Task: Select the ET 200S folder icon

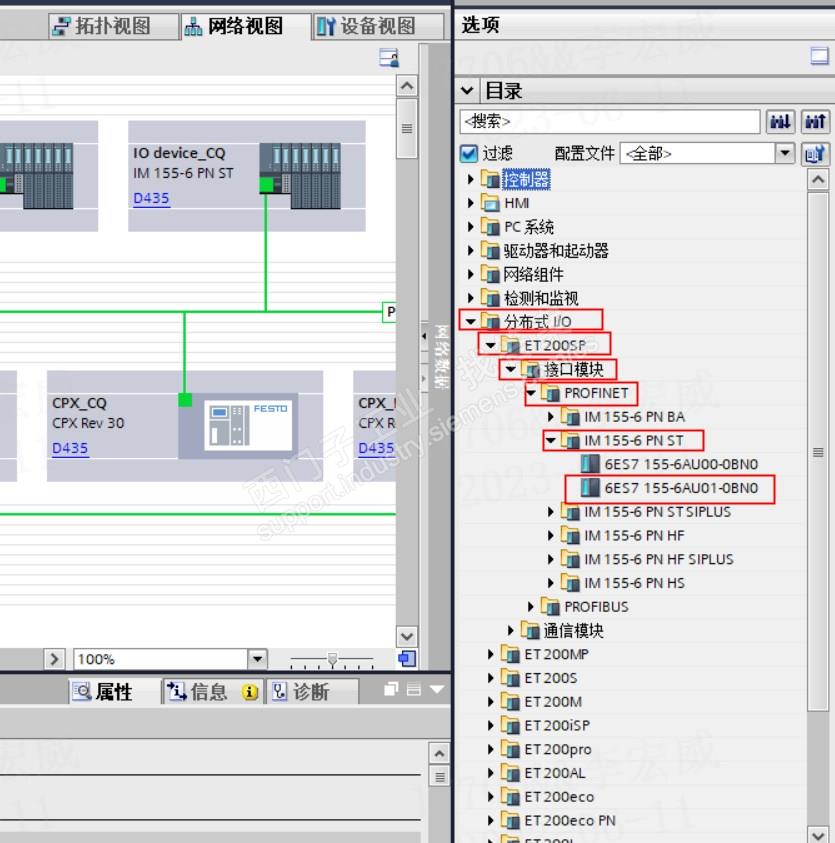Action: 510,677
